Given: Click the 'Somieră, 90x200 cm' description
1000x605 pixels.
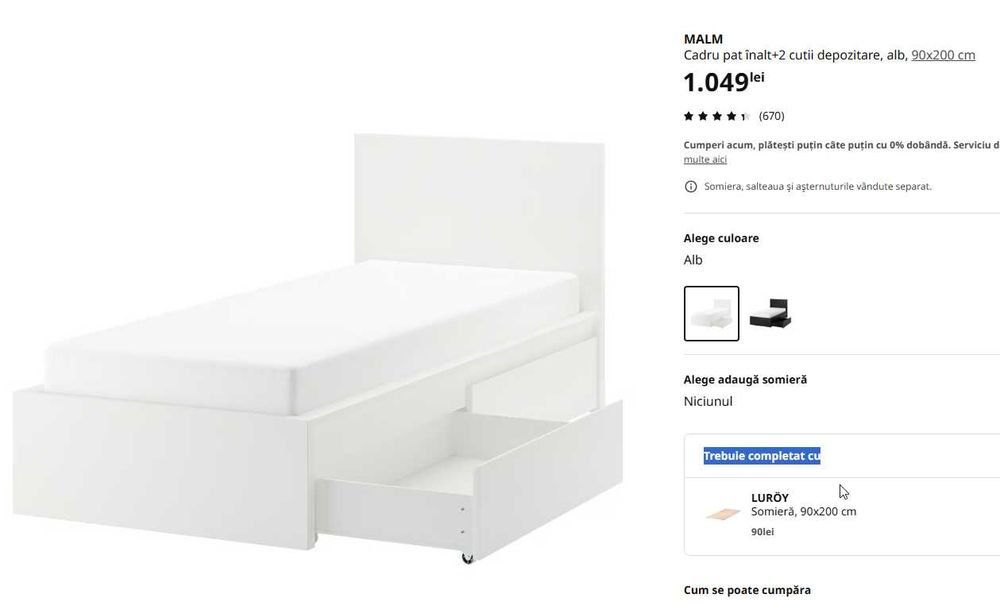Looking at the screenshot, I should (x=804, y=511).
